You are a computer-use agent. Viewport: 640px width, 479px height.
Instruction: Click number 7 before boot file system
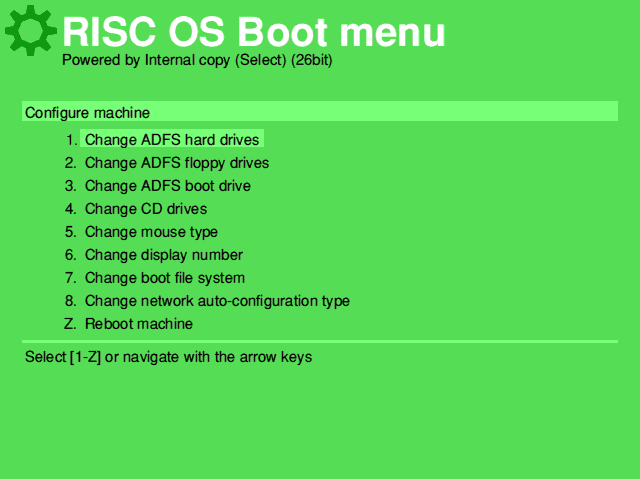[70, 278]
